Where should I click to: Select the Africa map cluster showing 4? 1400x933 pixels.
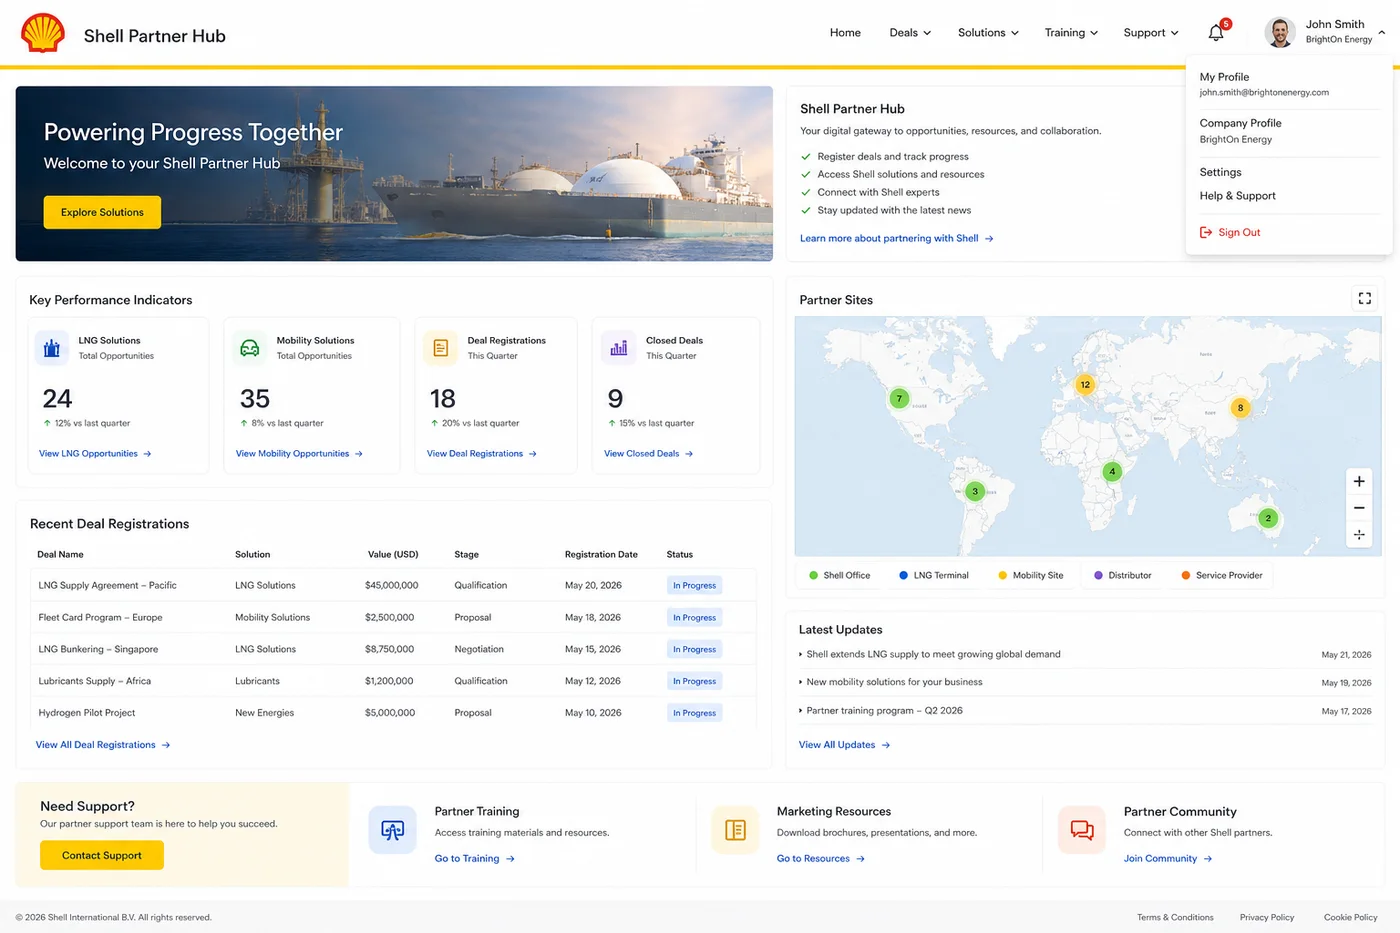[x=1112, y=471]
